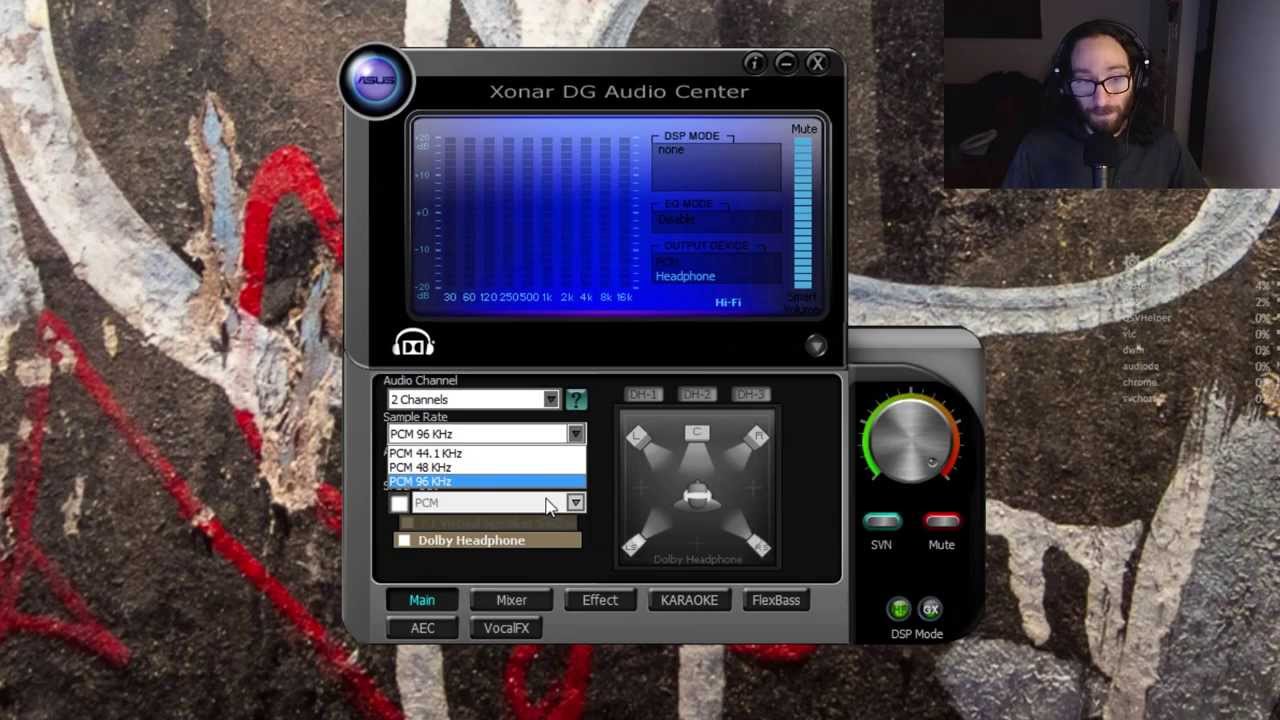Open the information (i) button

point(754,63)
